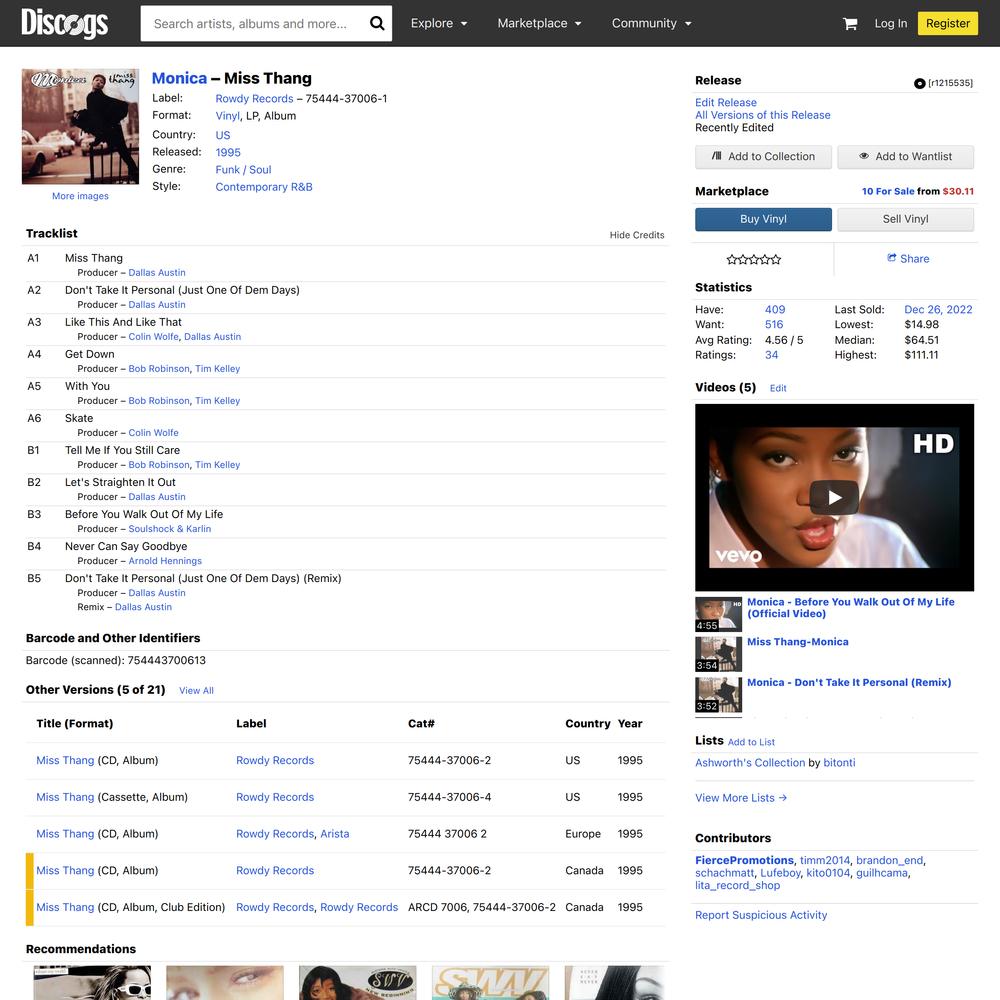The image size is (1000, 1000).
Task: Open Bob Robinson producer link for With You
Action: point(159,401)
